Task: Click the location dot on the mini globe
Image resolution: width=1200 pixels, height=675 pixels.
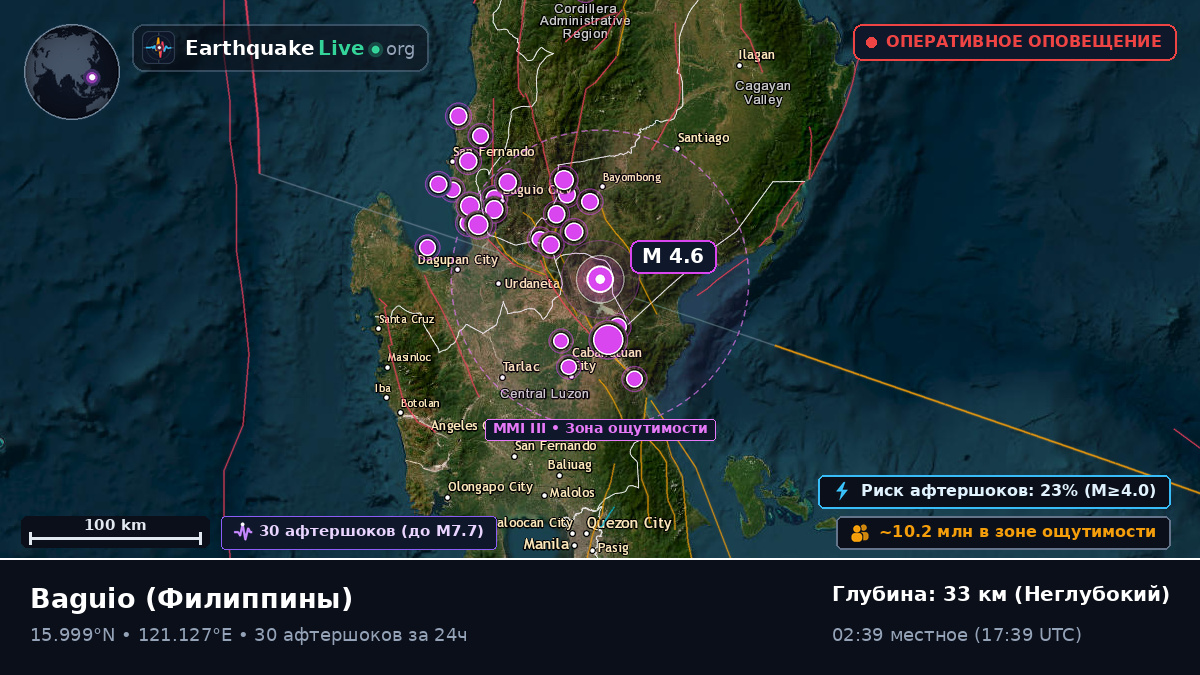Action: 92,77
